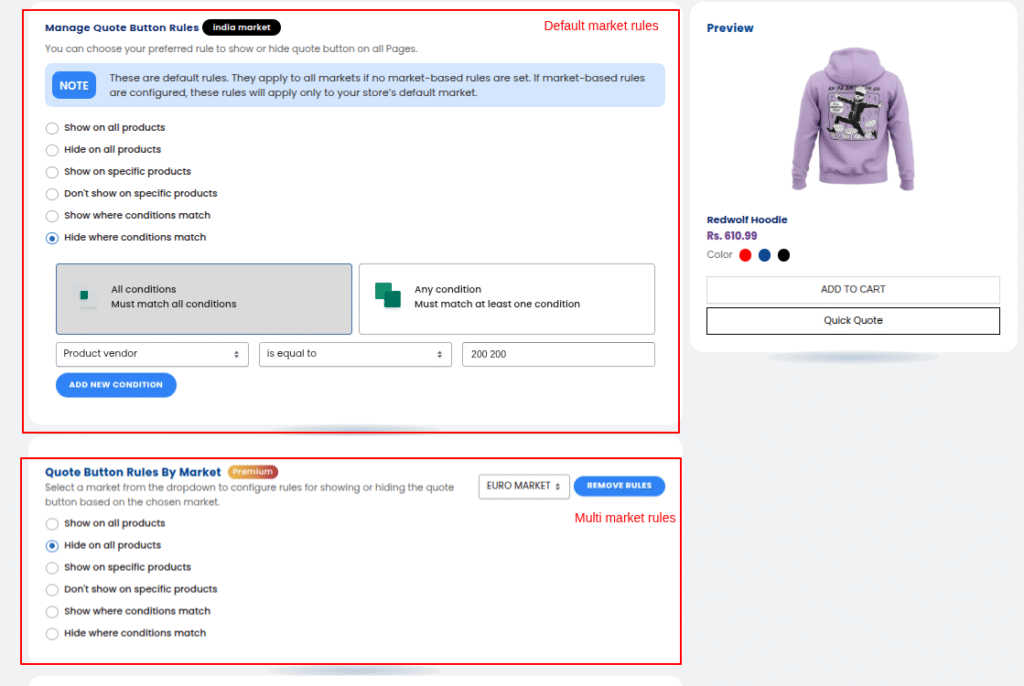The width and height of the screenshot is (1024, 686).
Task: Select the "Any condition" match option
Action: tap(506, 298)
